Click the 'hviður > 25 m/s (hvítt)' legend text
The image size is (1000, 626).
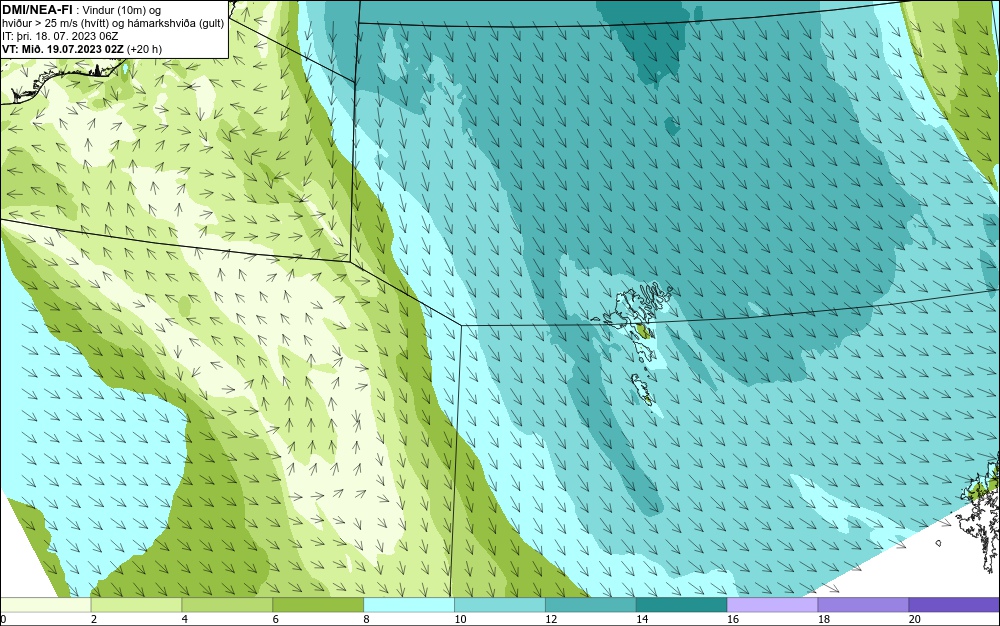coord(59,23)
